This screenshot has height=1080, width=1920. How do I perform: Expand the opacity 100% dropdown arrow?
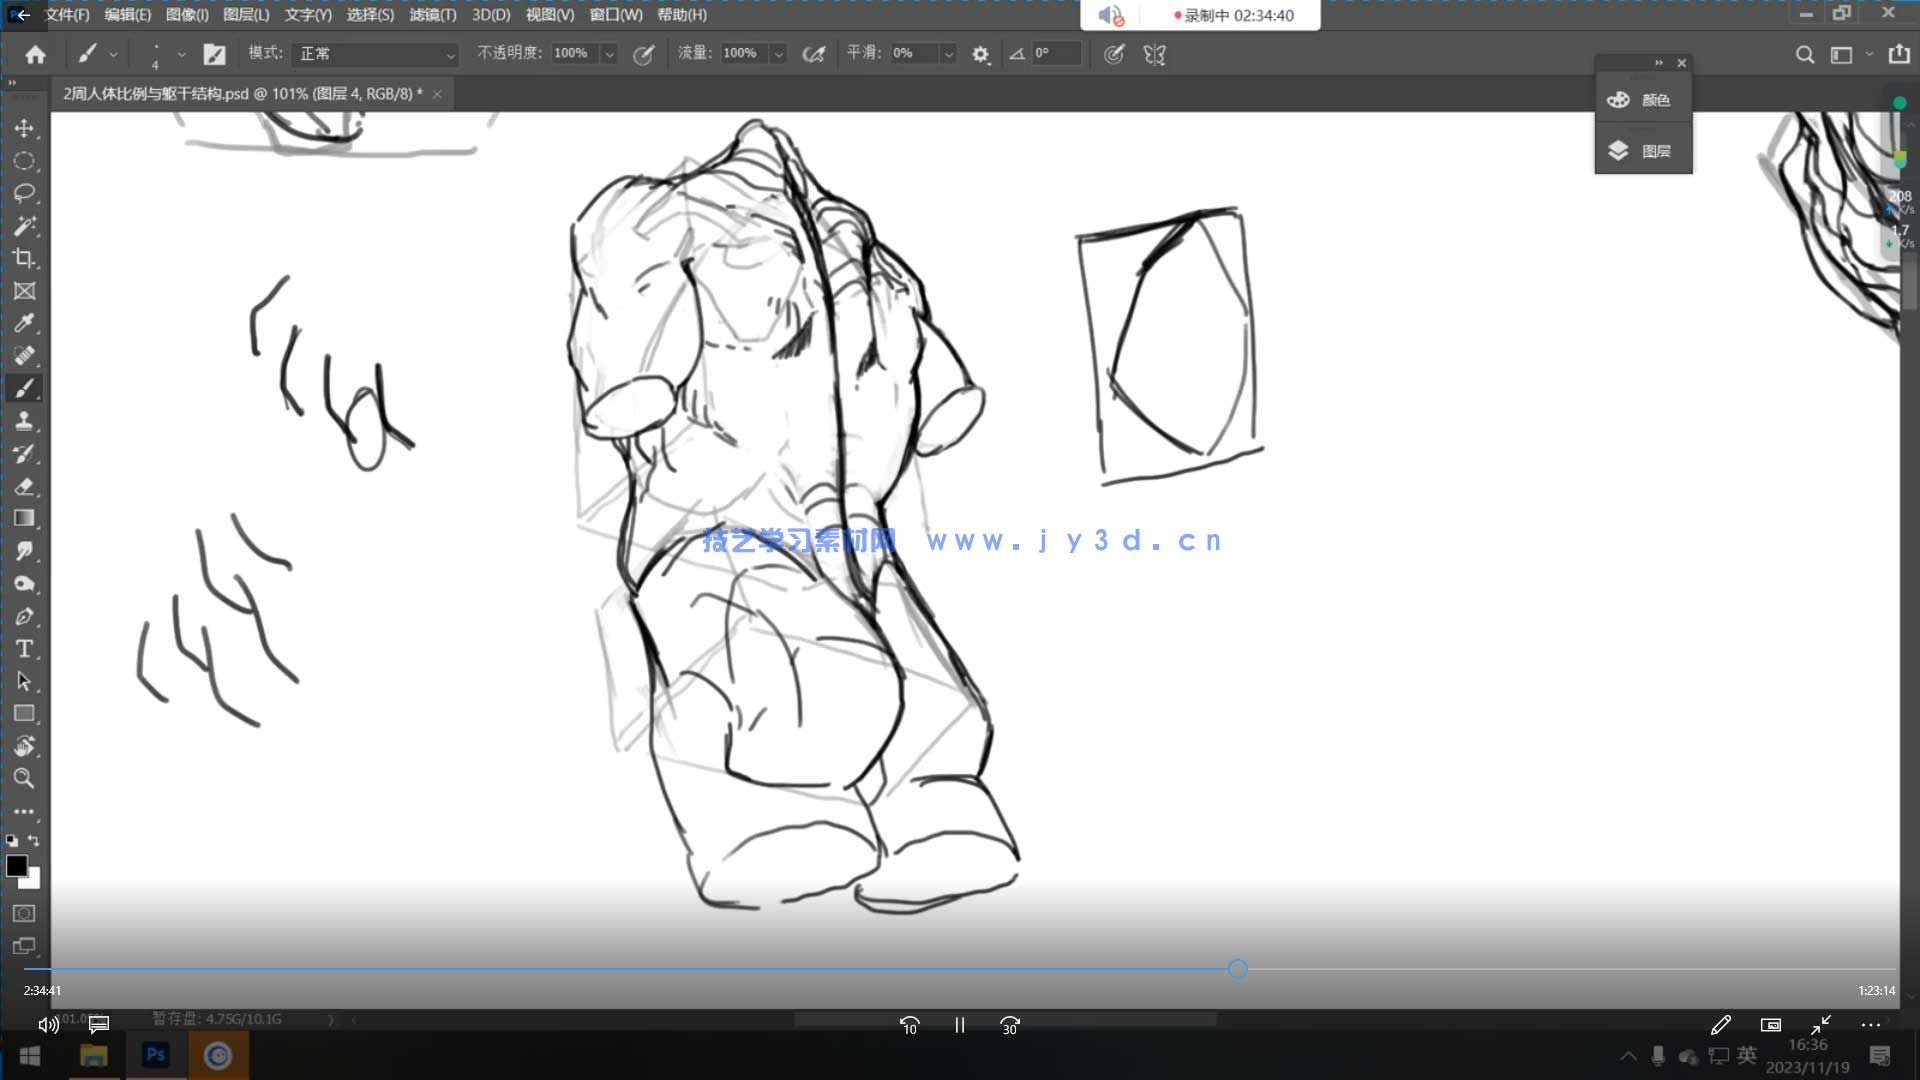[609, 54]
